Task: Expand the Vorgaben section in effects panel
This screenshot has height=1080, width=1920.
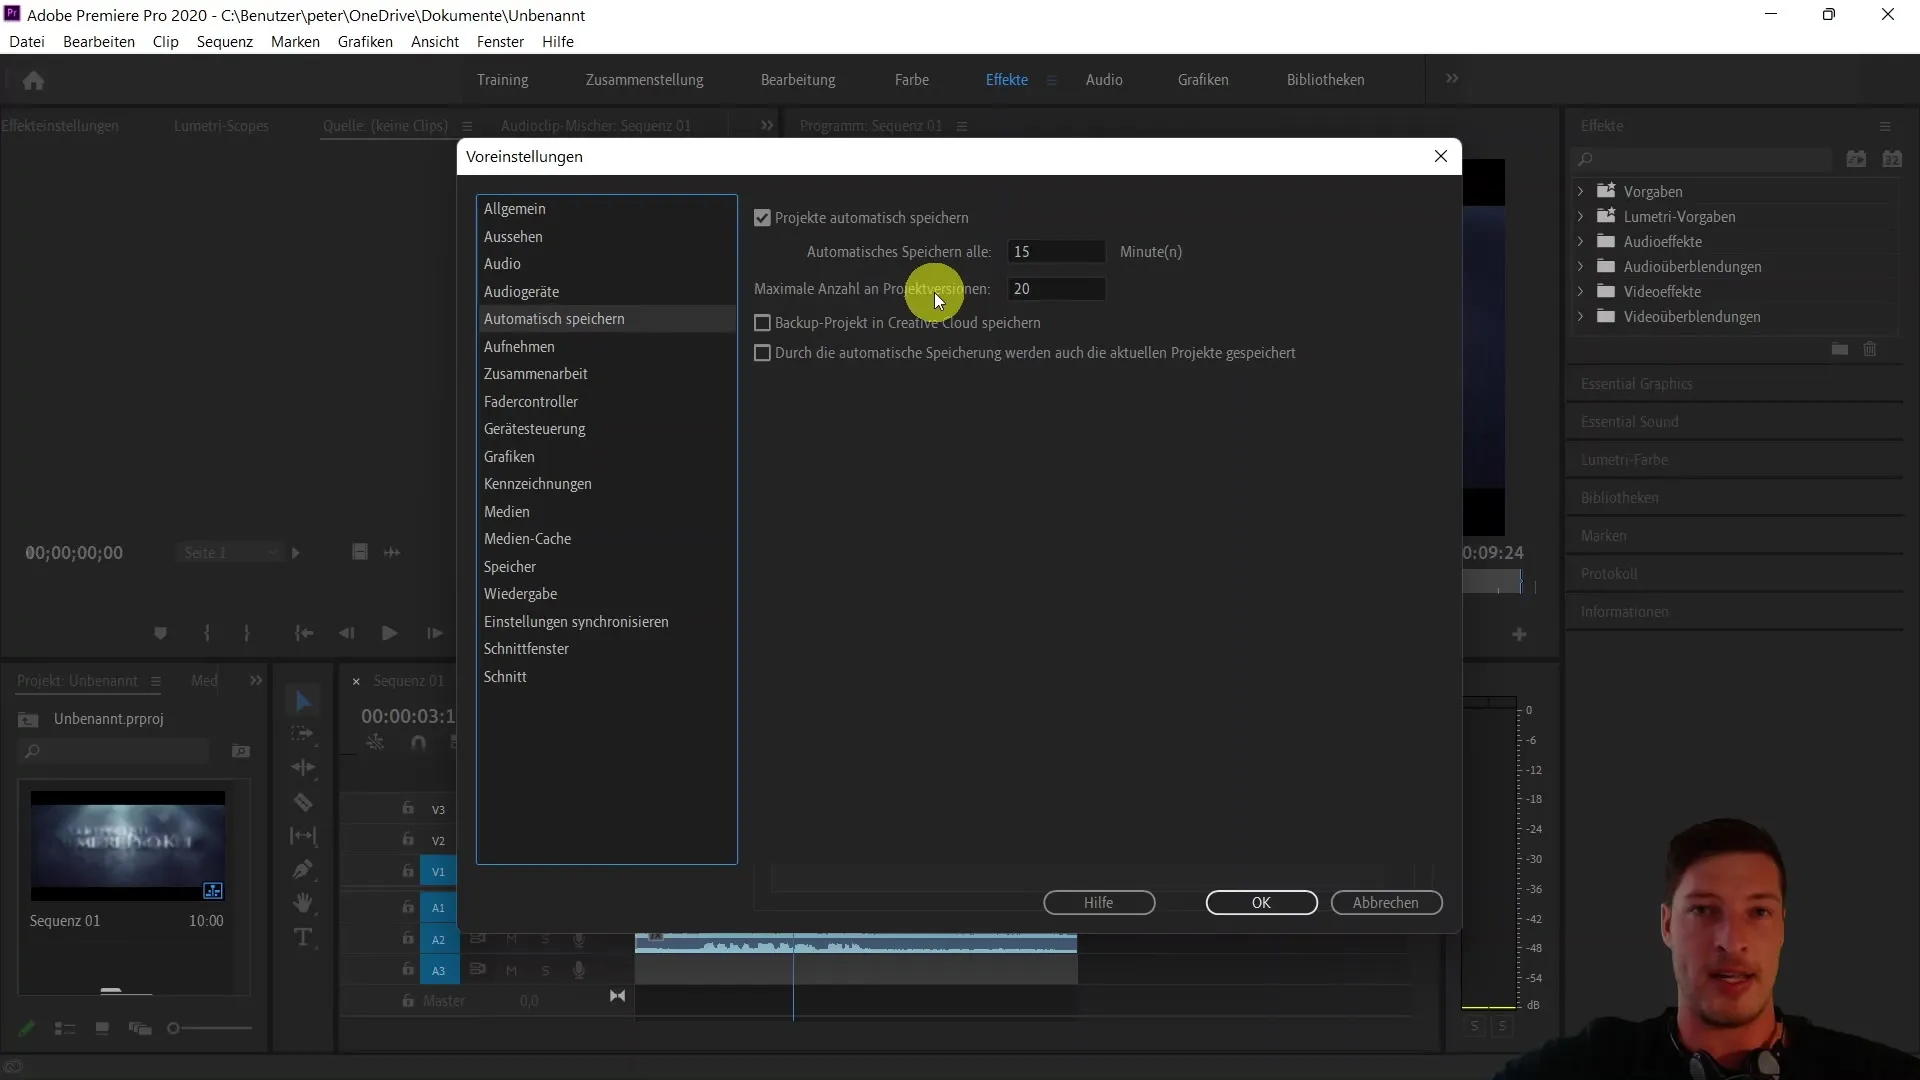Action: (1580, 190)
